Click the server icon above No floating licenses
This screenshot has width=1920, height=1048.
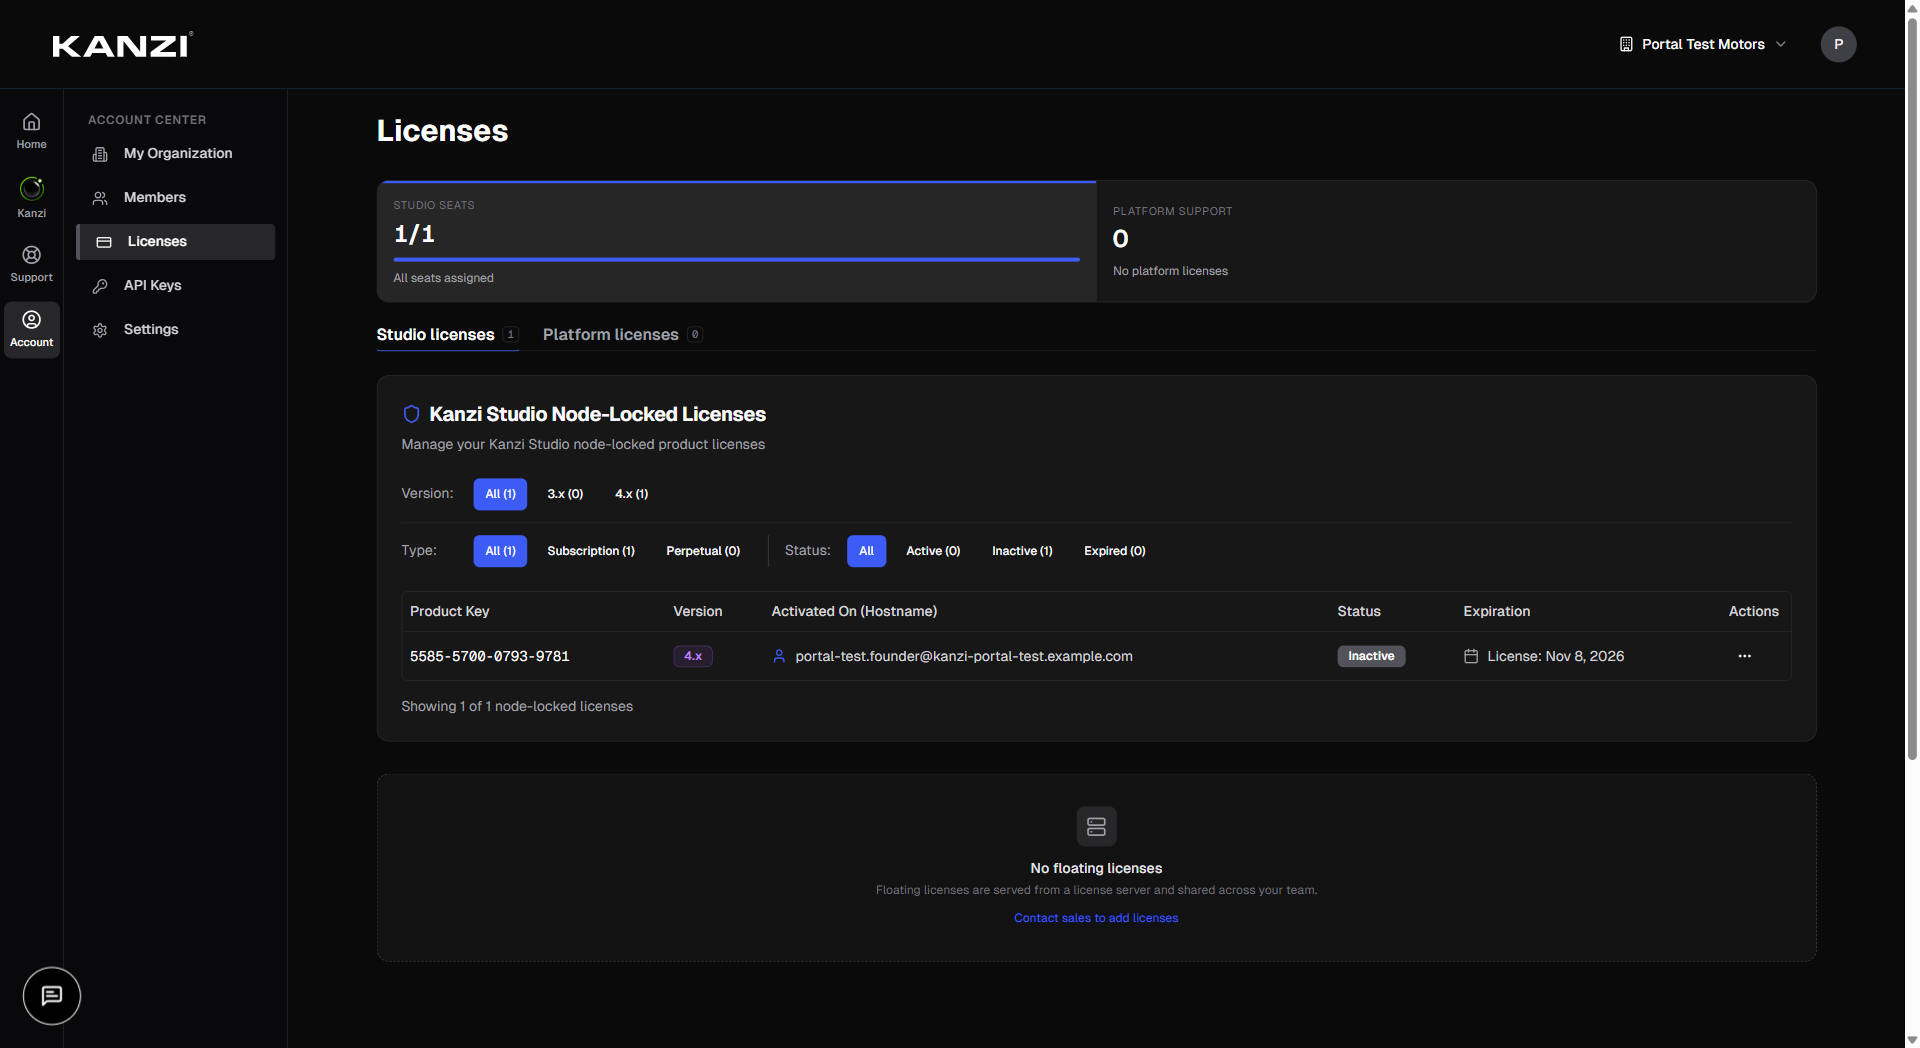[1096, 827]
